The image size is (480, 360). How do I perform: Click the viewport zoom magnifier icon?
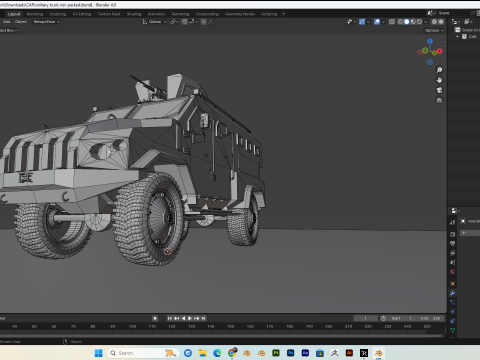point(439,70)
